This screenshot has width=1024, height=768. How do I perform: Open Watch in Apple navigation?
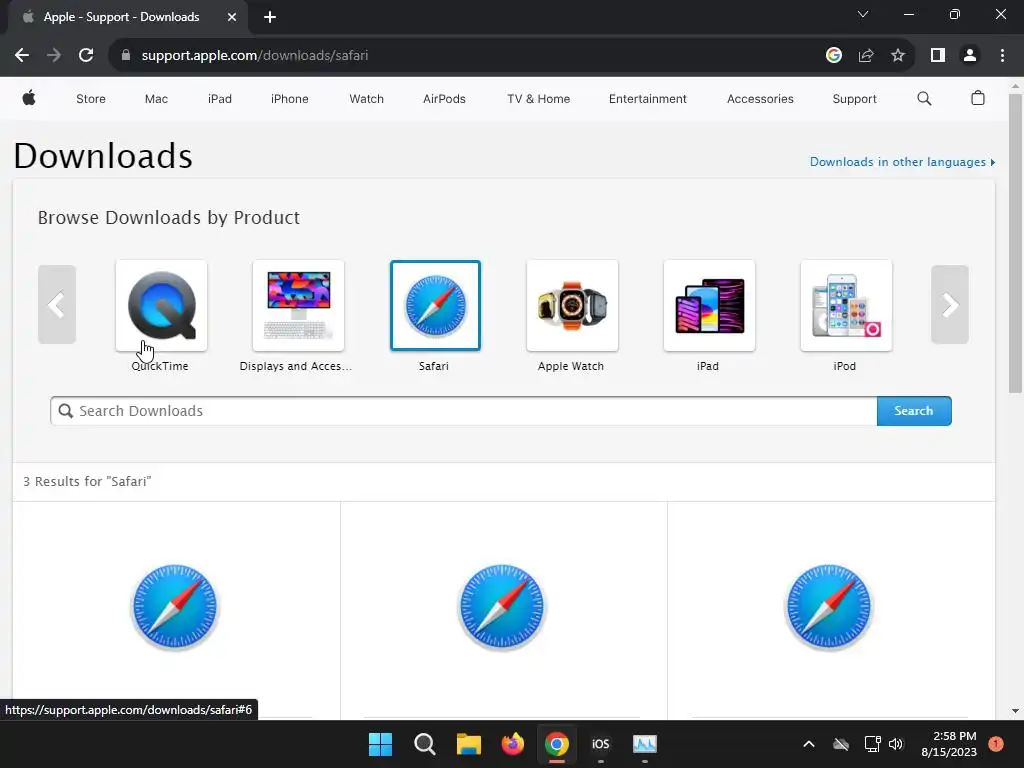point(366,99)
